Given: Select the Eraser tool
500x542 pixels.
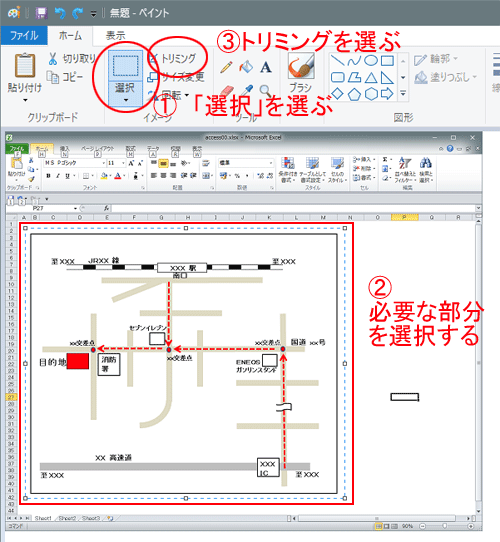Looking at the screenshot, I should [226, 91].
